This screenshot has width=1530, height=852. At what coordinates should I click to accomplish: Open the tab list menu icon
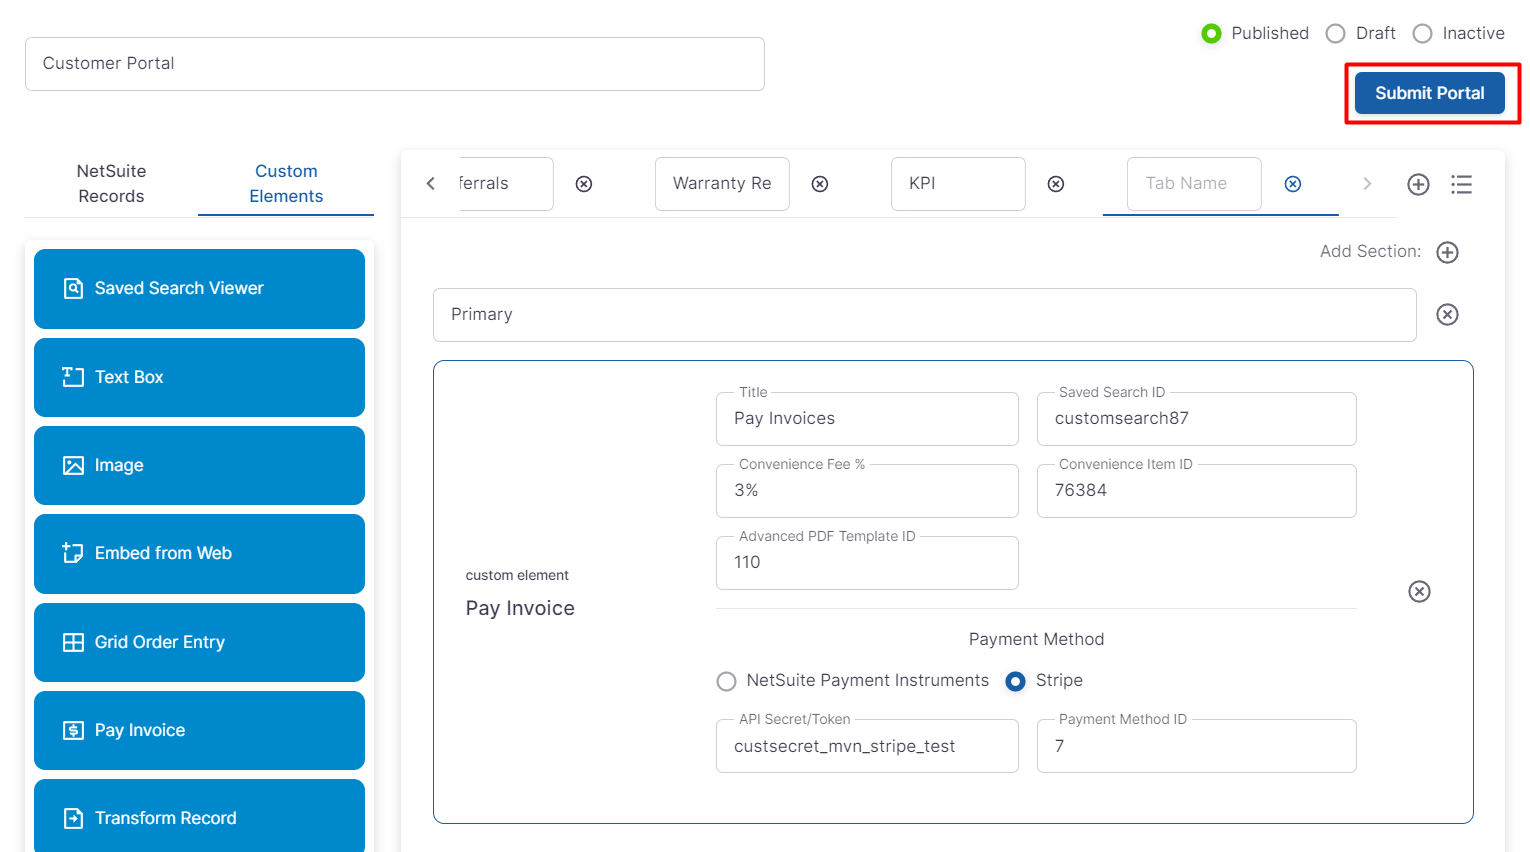(1461, 184)
